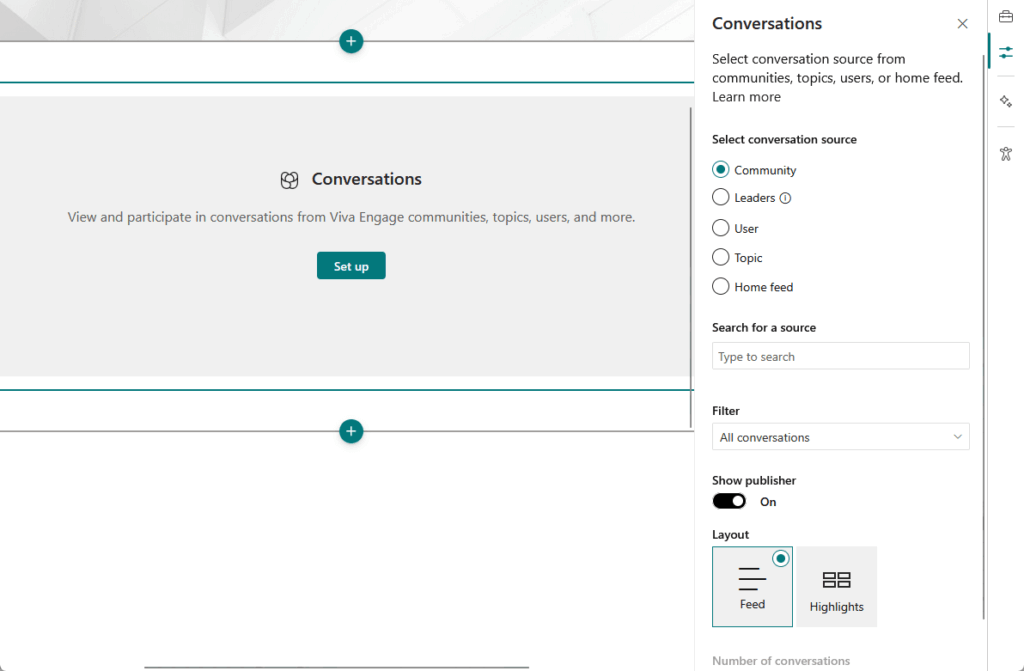Select the Home feed conversation source
This screenshot has width=1024, height=671.
click(x=720, y=287)
